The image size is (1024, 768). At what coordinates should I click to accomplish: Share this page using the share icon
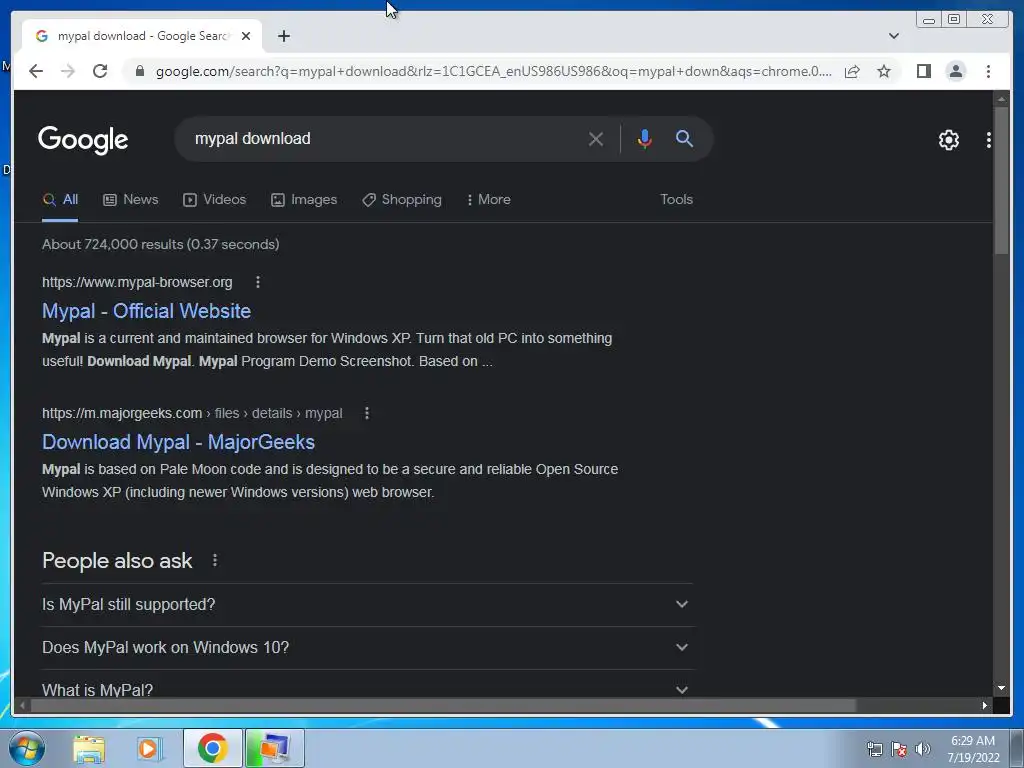852,71
